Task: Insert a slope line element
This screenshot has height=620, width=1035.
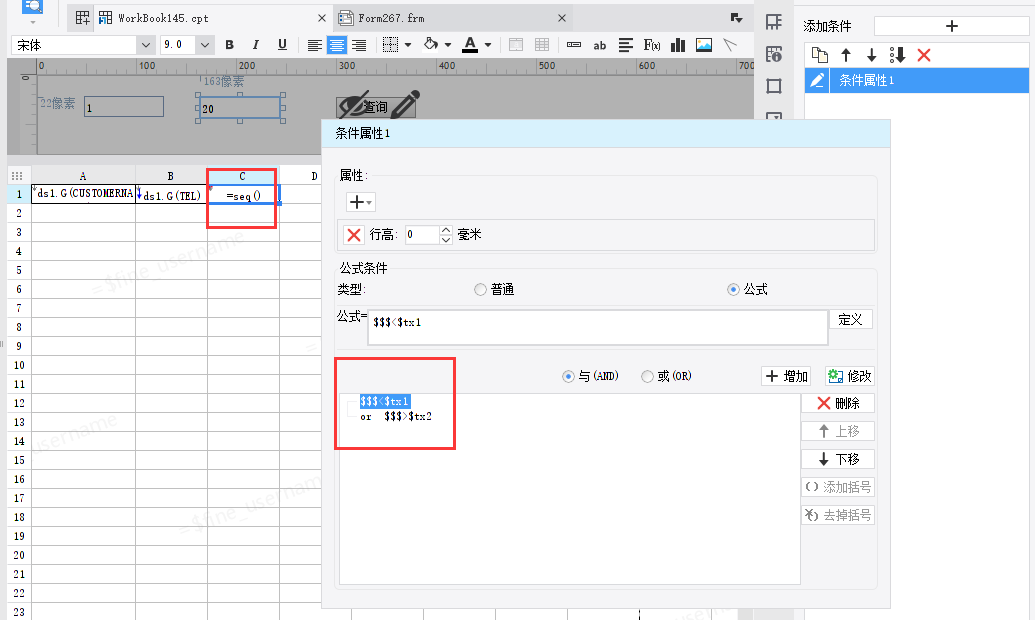Action: 729,45
